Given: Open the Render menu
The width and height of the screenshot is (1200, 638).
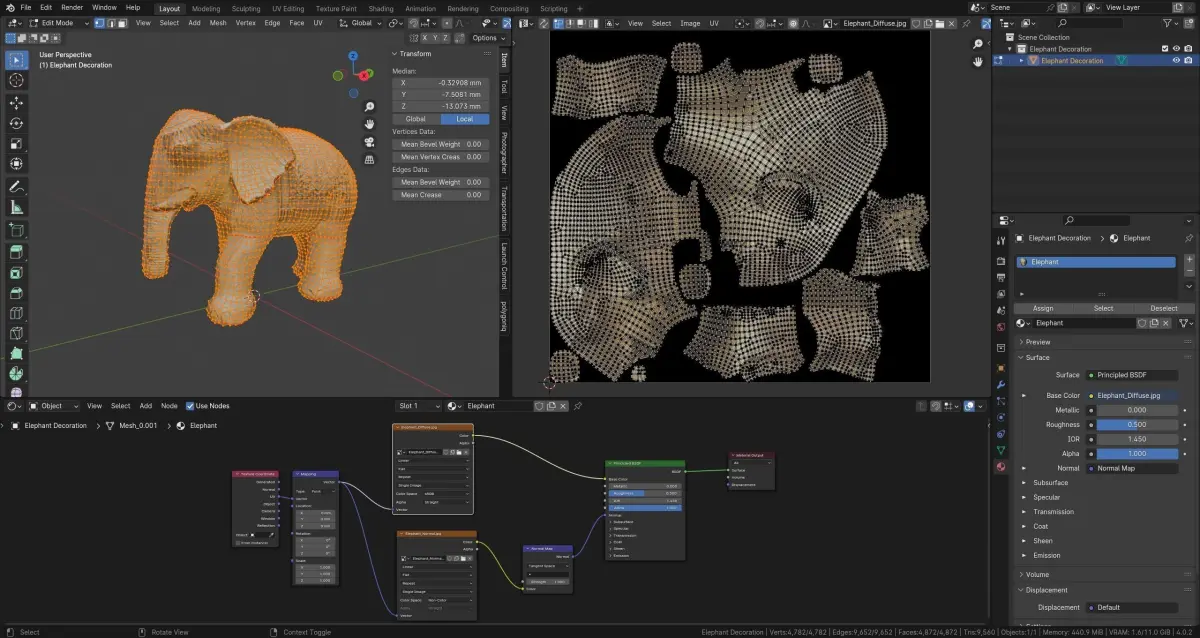Looking at the screenshot, I should (x=72, y=8).
